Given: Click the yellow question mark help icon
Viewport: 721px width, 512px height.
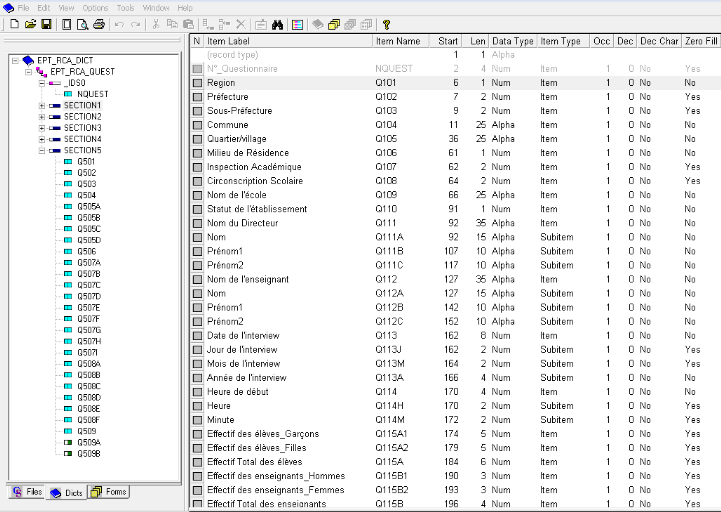Looking at the screenshot, I should coord(386,24).
